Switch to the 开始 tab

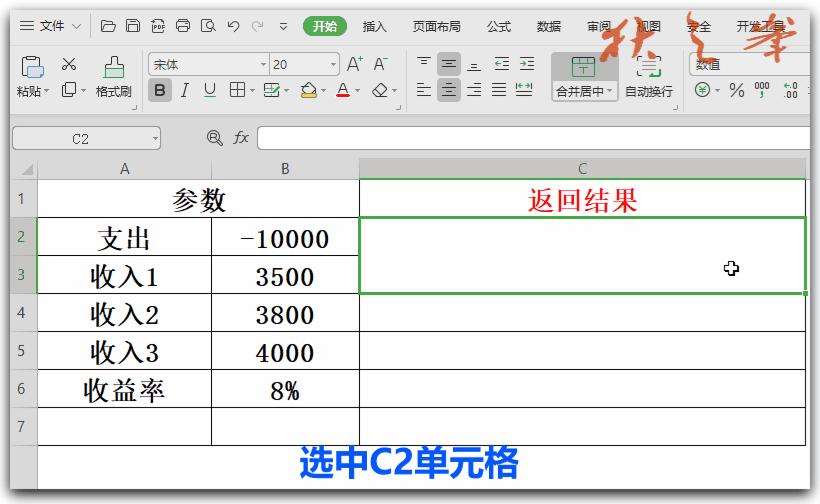coord(325,26)
